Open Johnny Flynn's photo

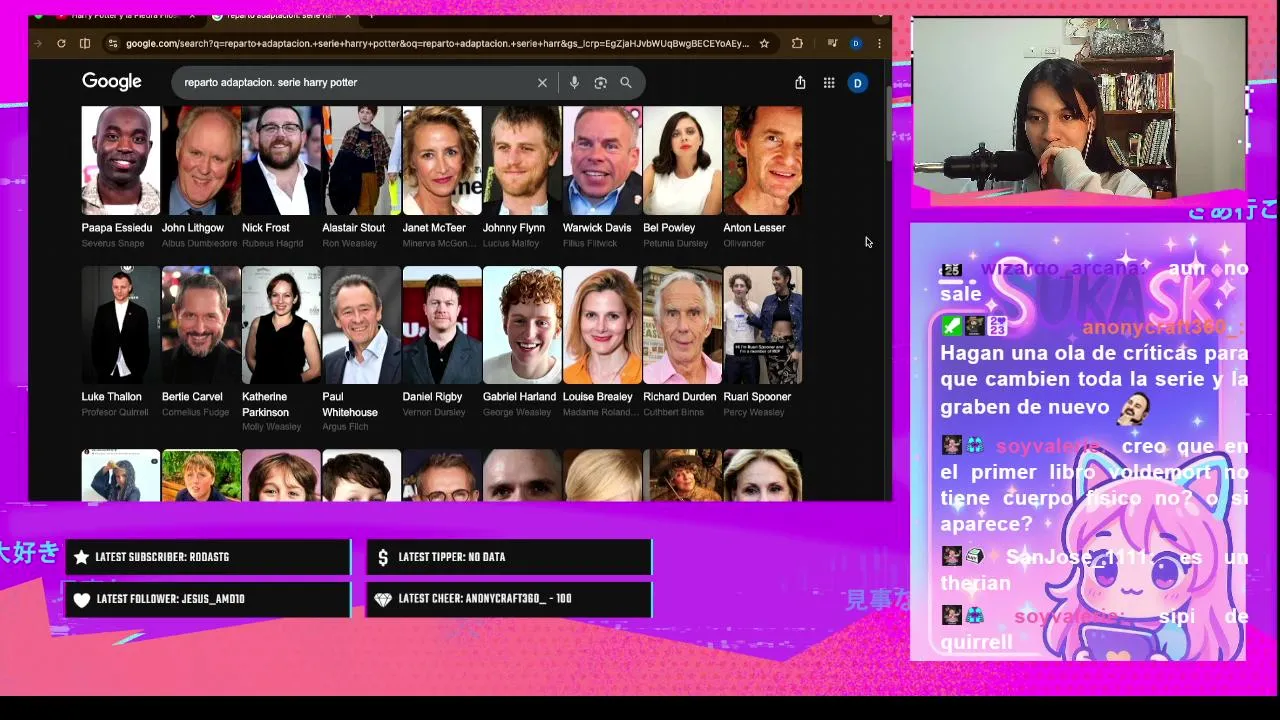pyautogui.click(x=522, y=160)
